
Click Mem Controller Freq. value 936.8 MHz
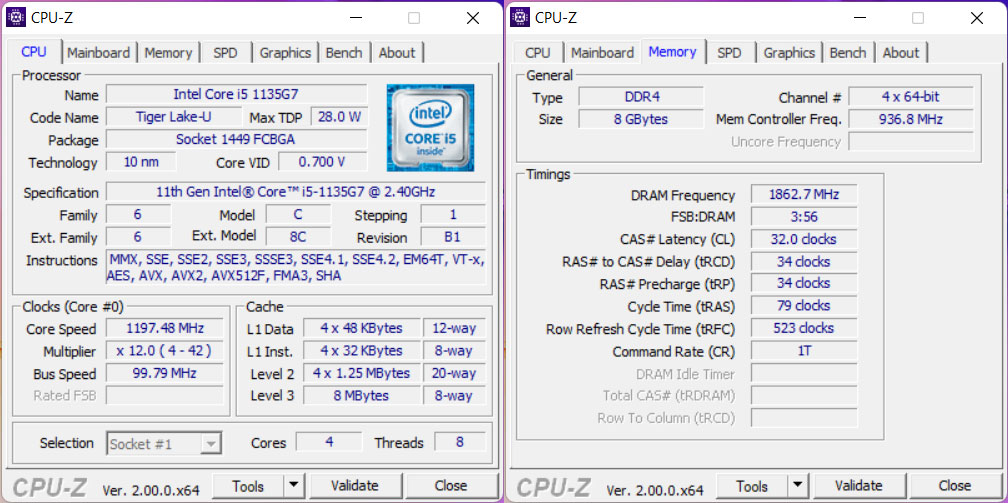click(911, 119)
